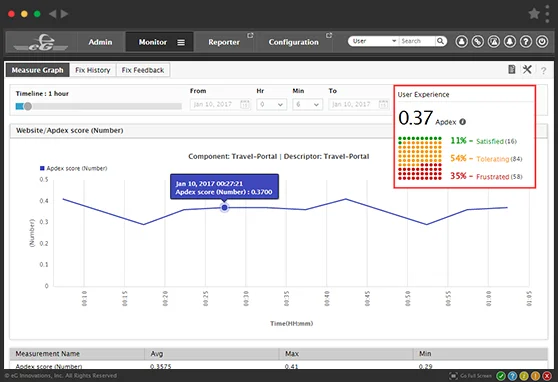558x382 pixels.
Task: Expand the Hr dropdown
Action: pos(272,104)
